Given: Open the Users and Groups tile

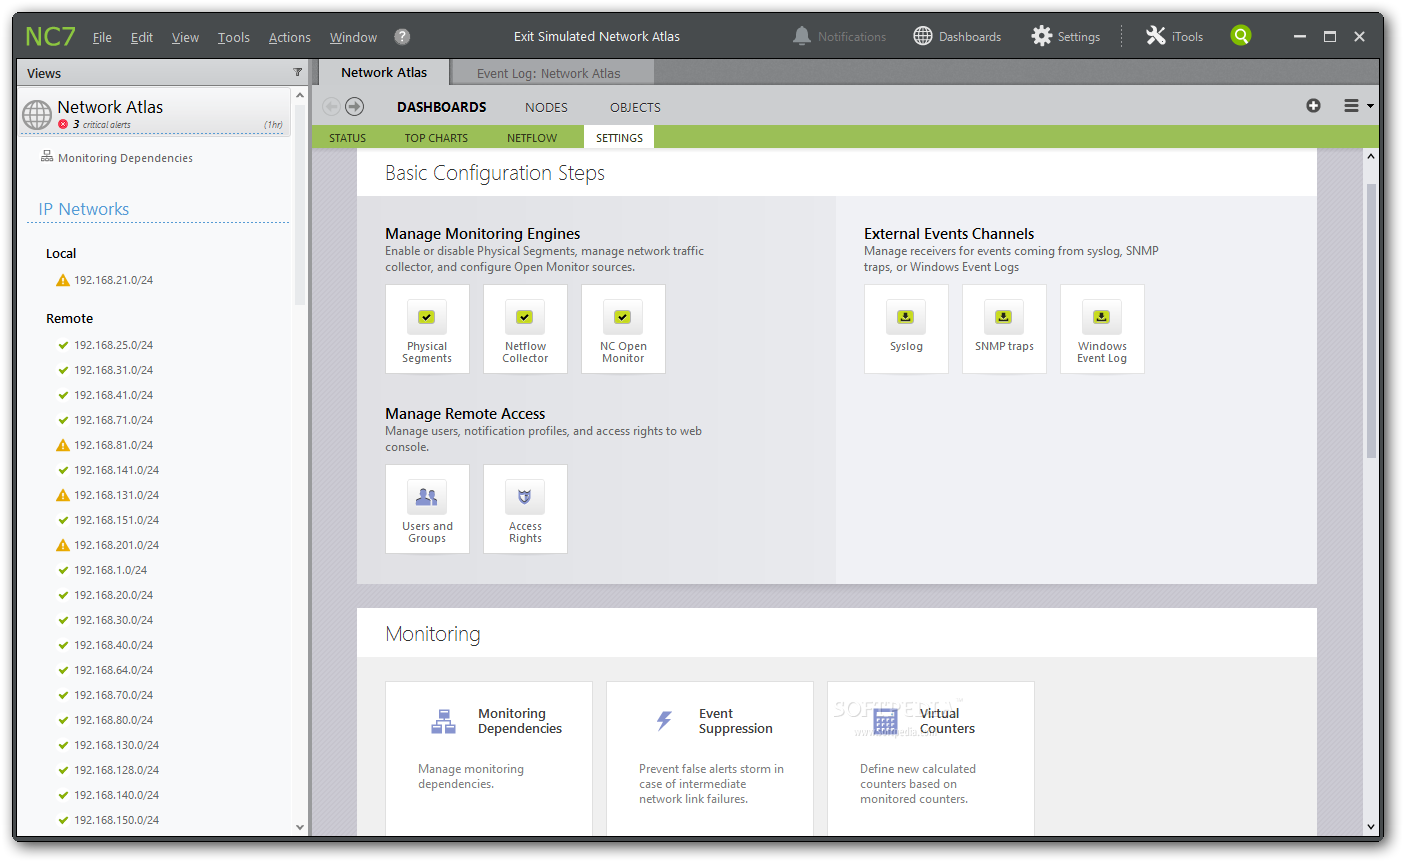Looking at the screenshot, I should point(427,509).
